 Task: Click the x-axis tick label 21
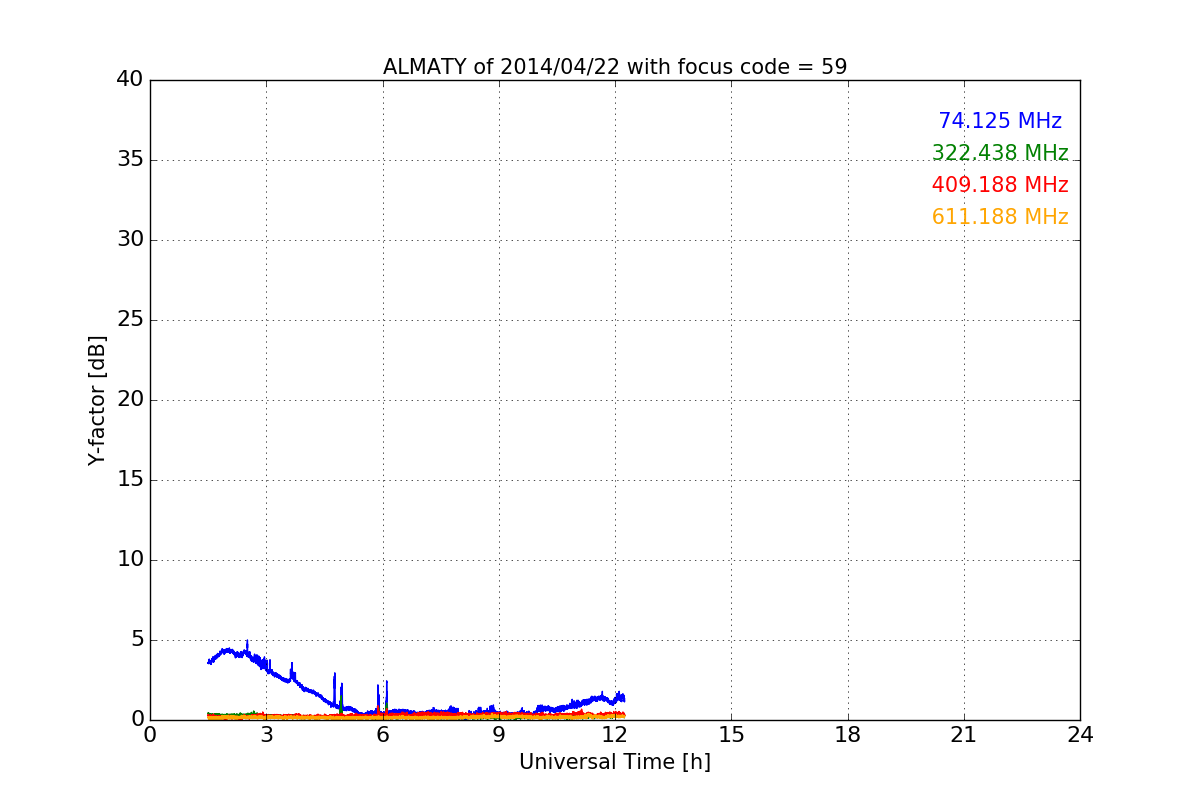click(x=964, y=735)
